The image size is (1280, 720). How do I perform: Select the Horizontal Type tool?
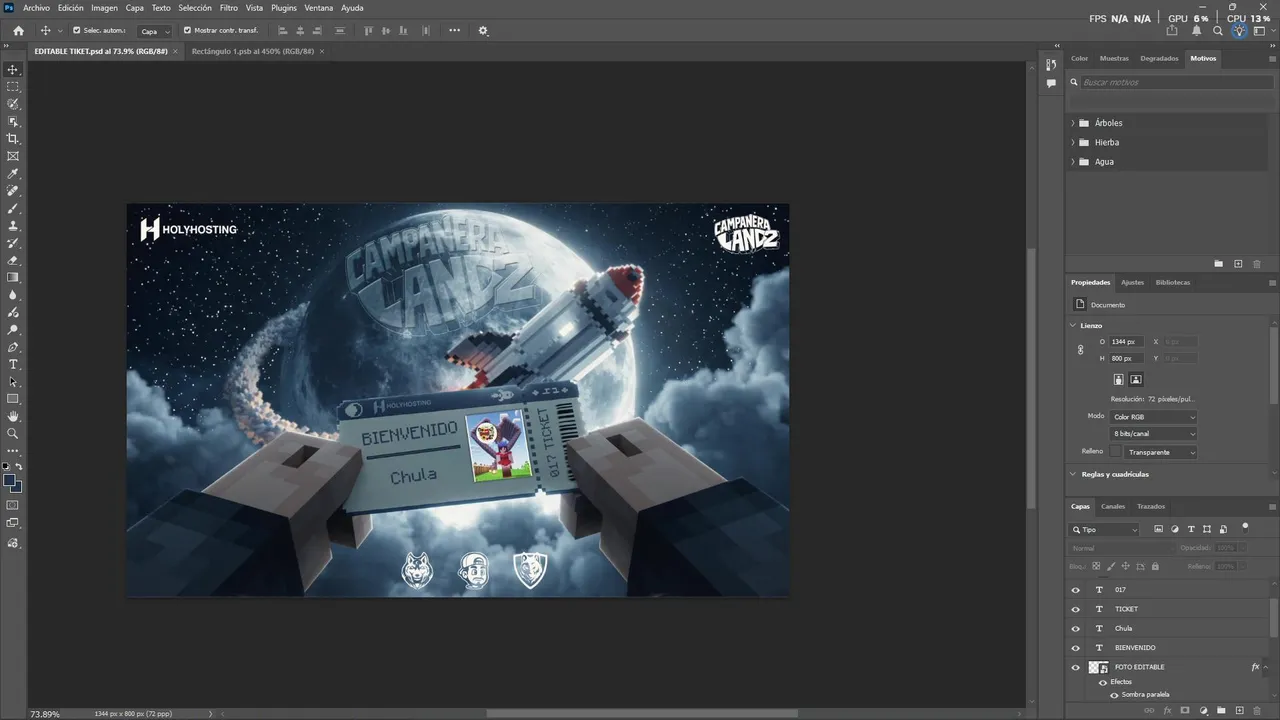click(13, 364)
